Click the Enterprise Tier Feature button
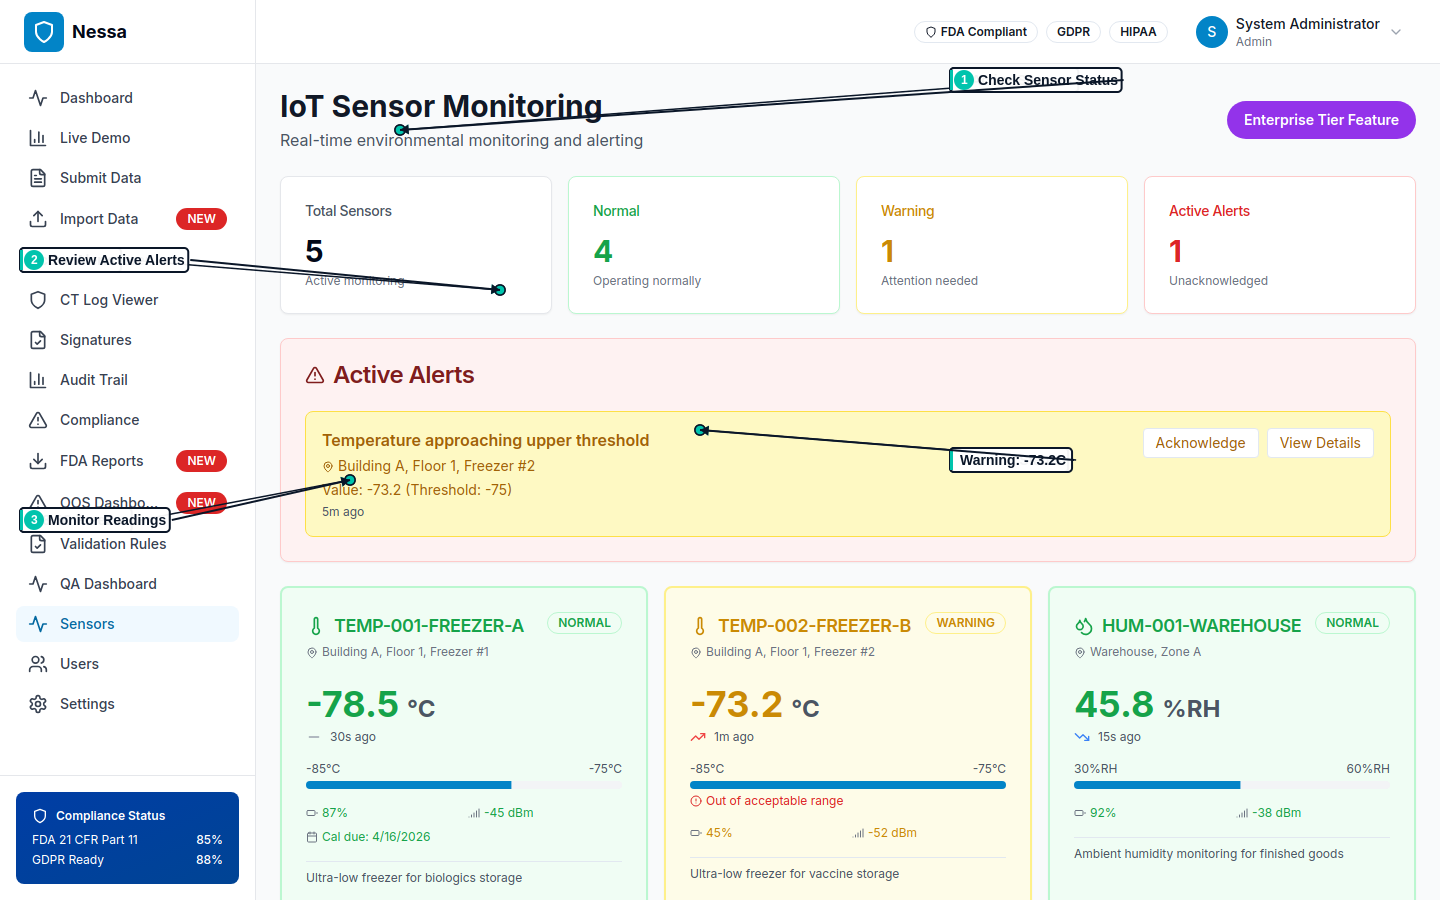 [1321, 119]
